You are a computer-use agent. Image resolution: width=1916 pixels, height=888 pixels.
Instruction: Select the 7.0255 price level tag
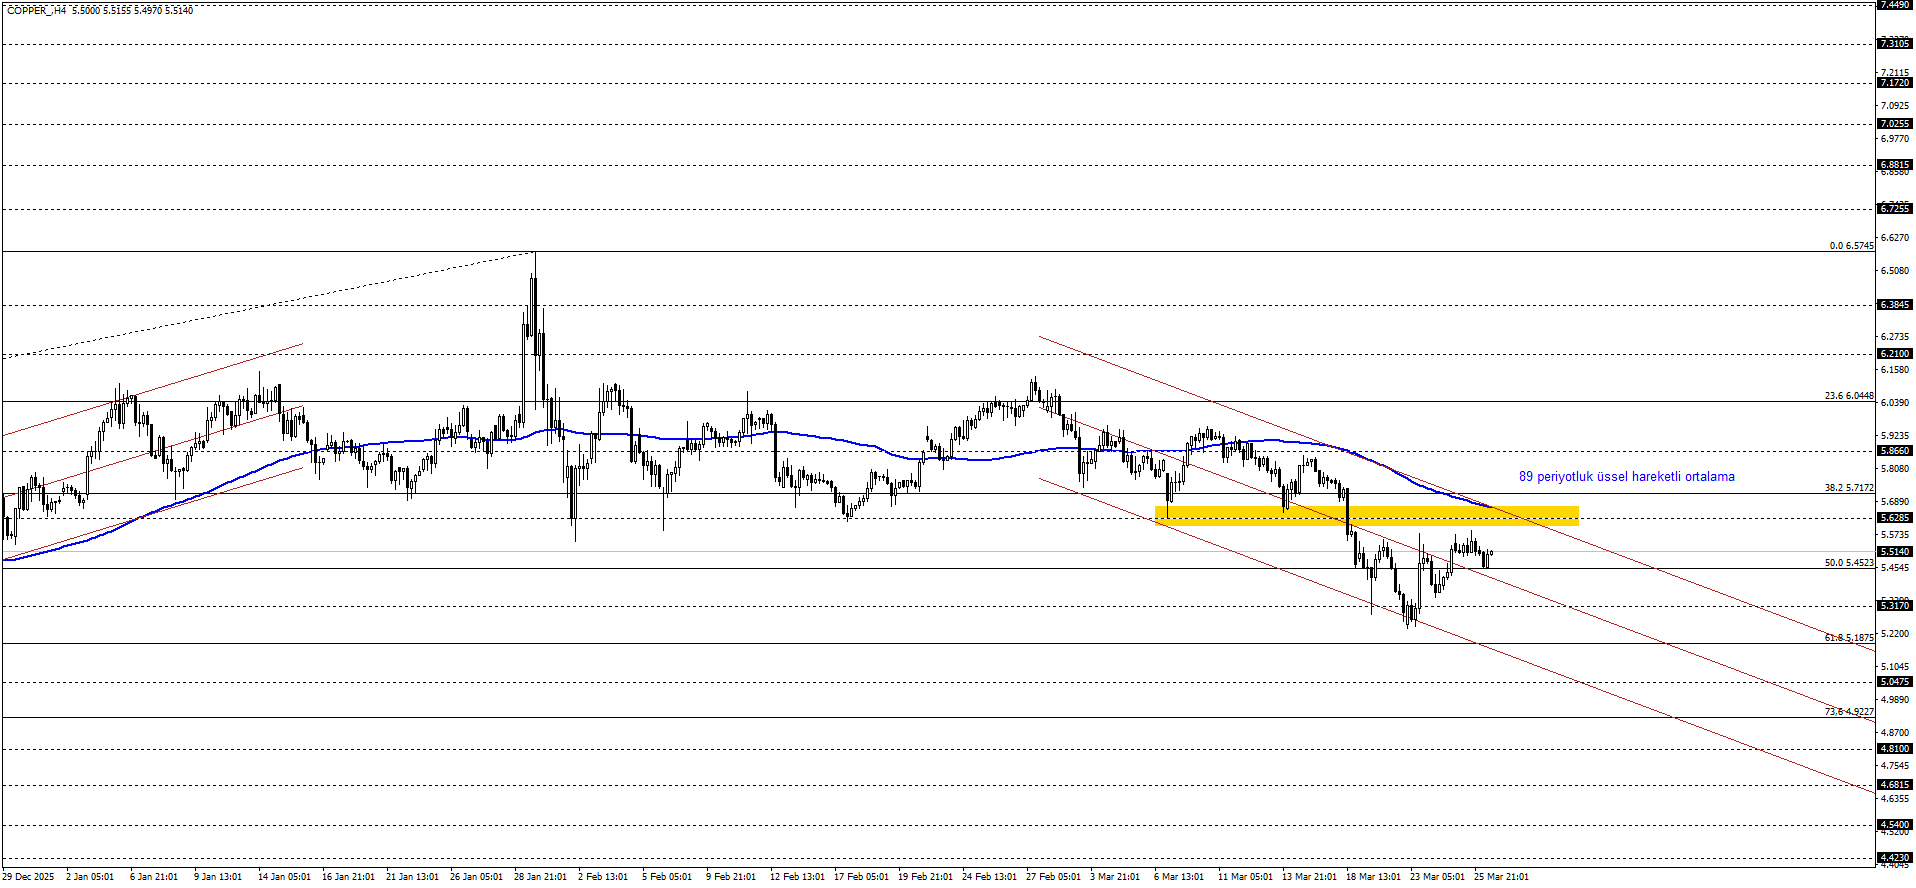[1894, 124]
